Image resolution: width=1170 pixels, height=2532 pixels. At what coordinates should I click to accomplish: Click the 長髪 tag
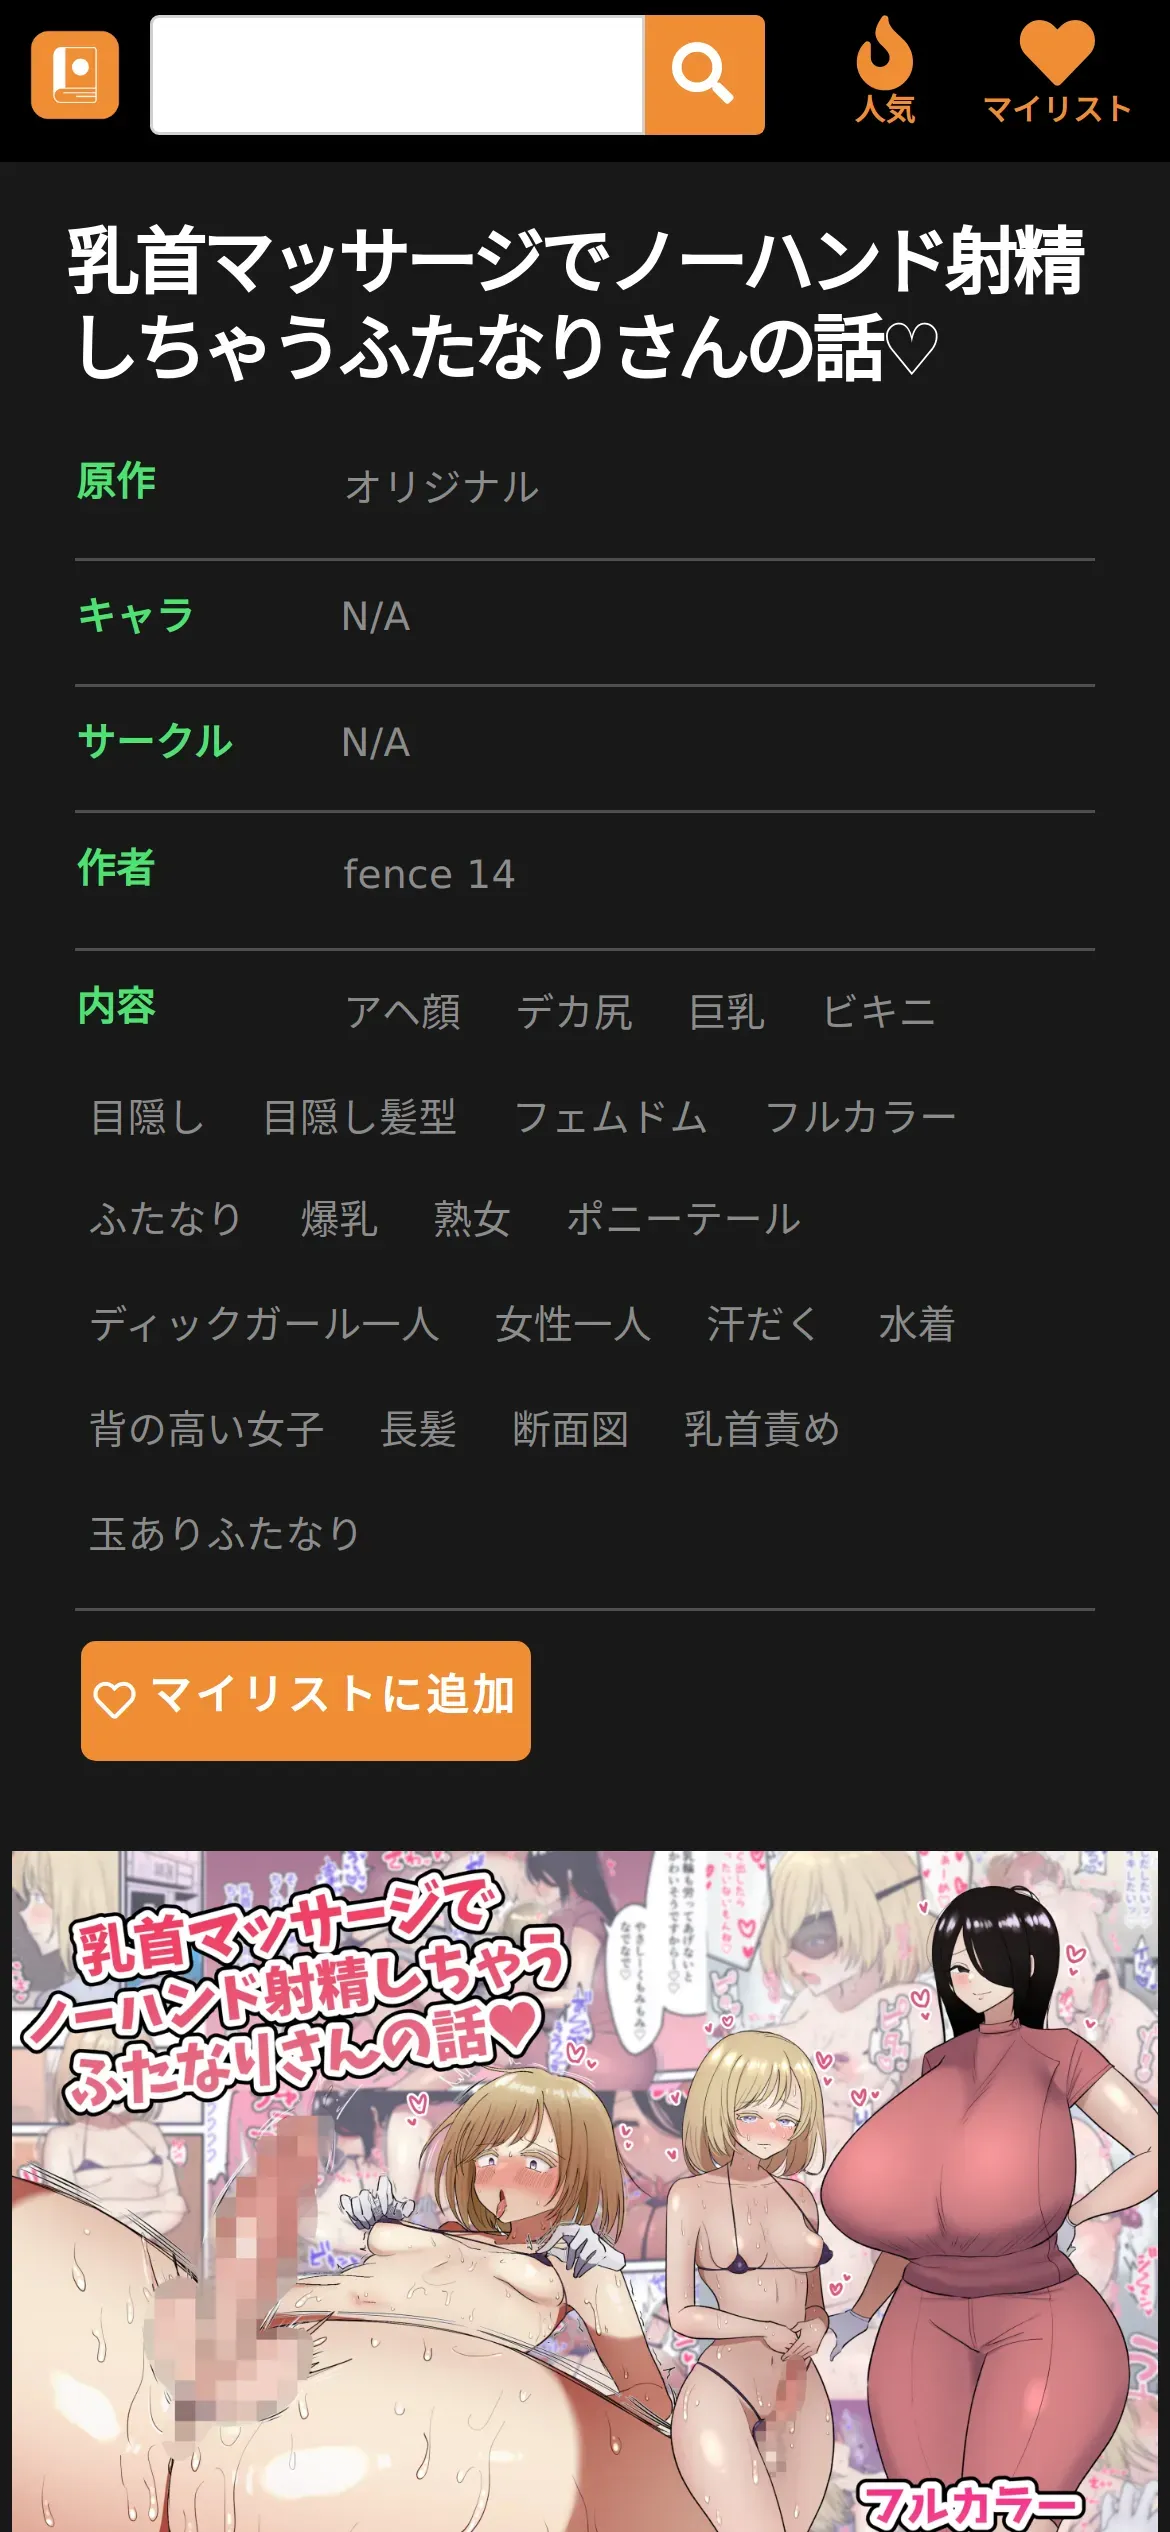point(418,1429)
